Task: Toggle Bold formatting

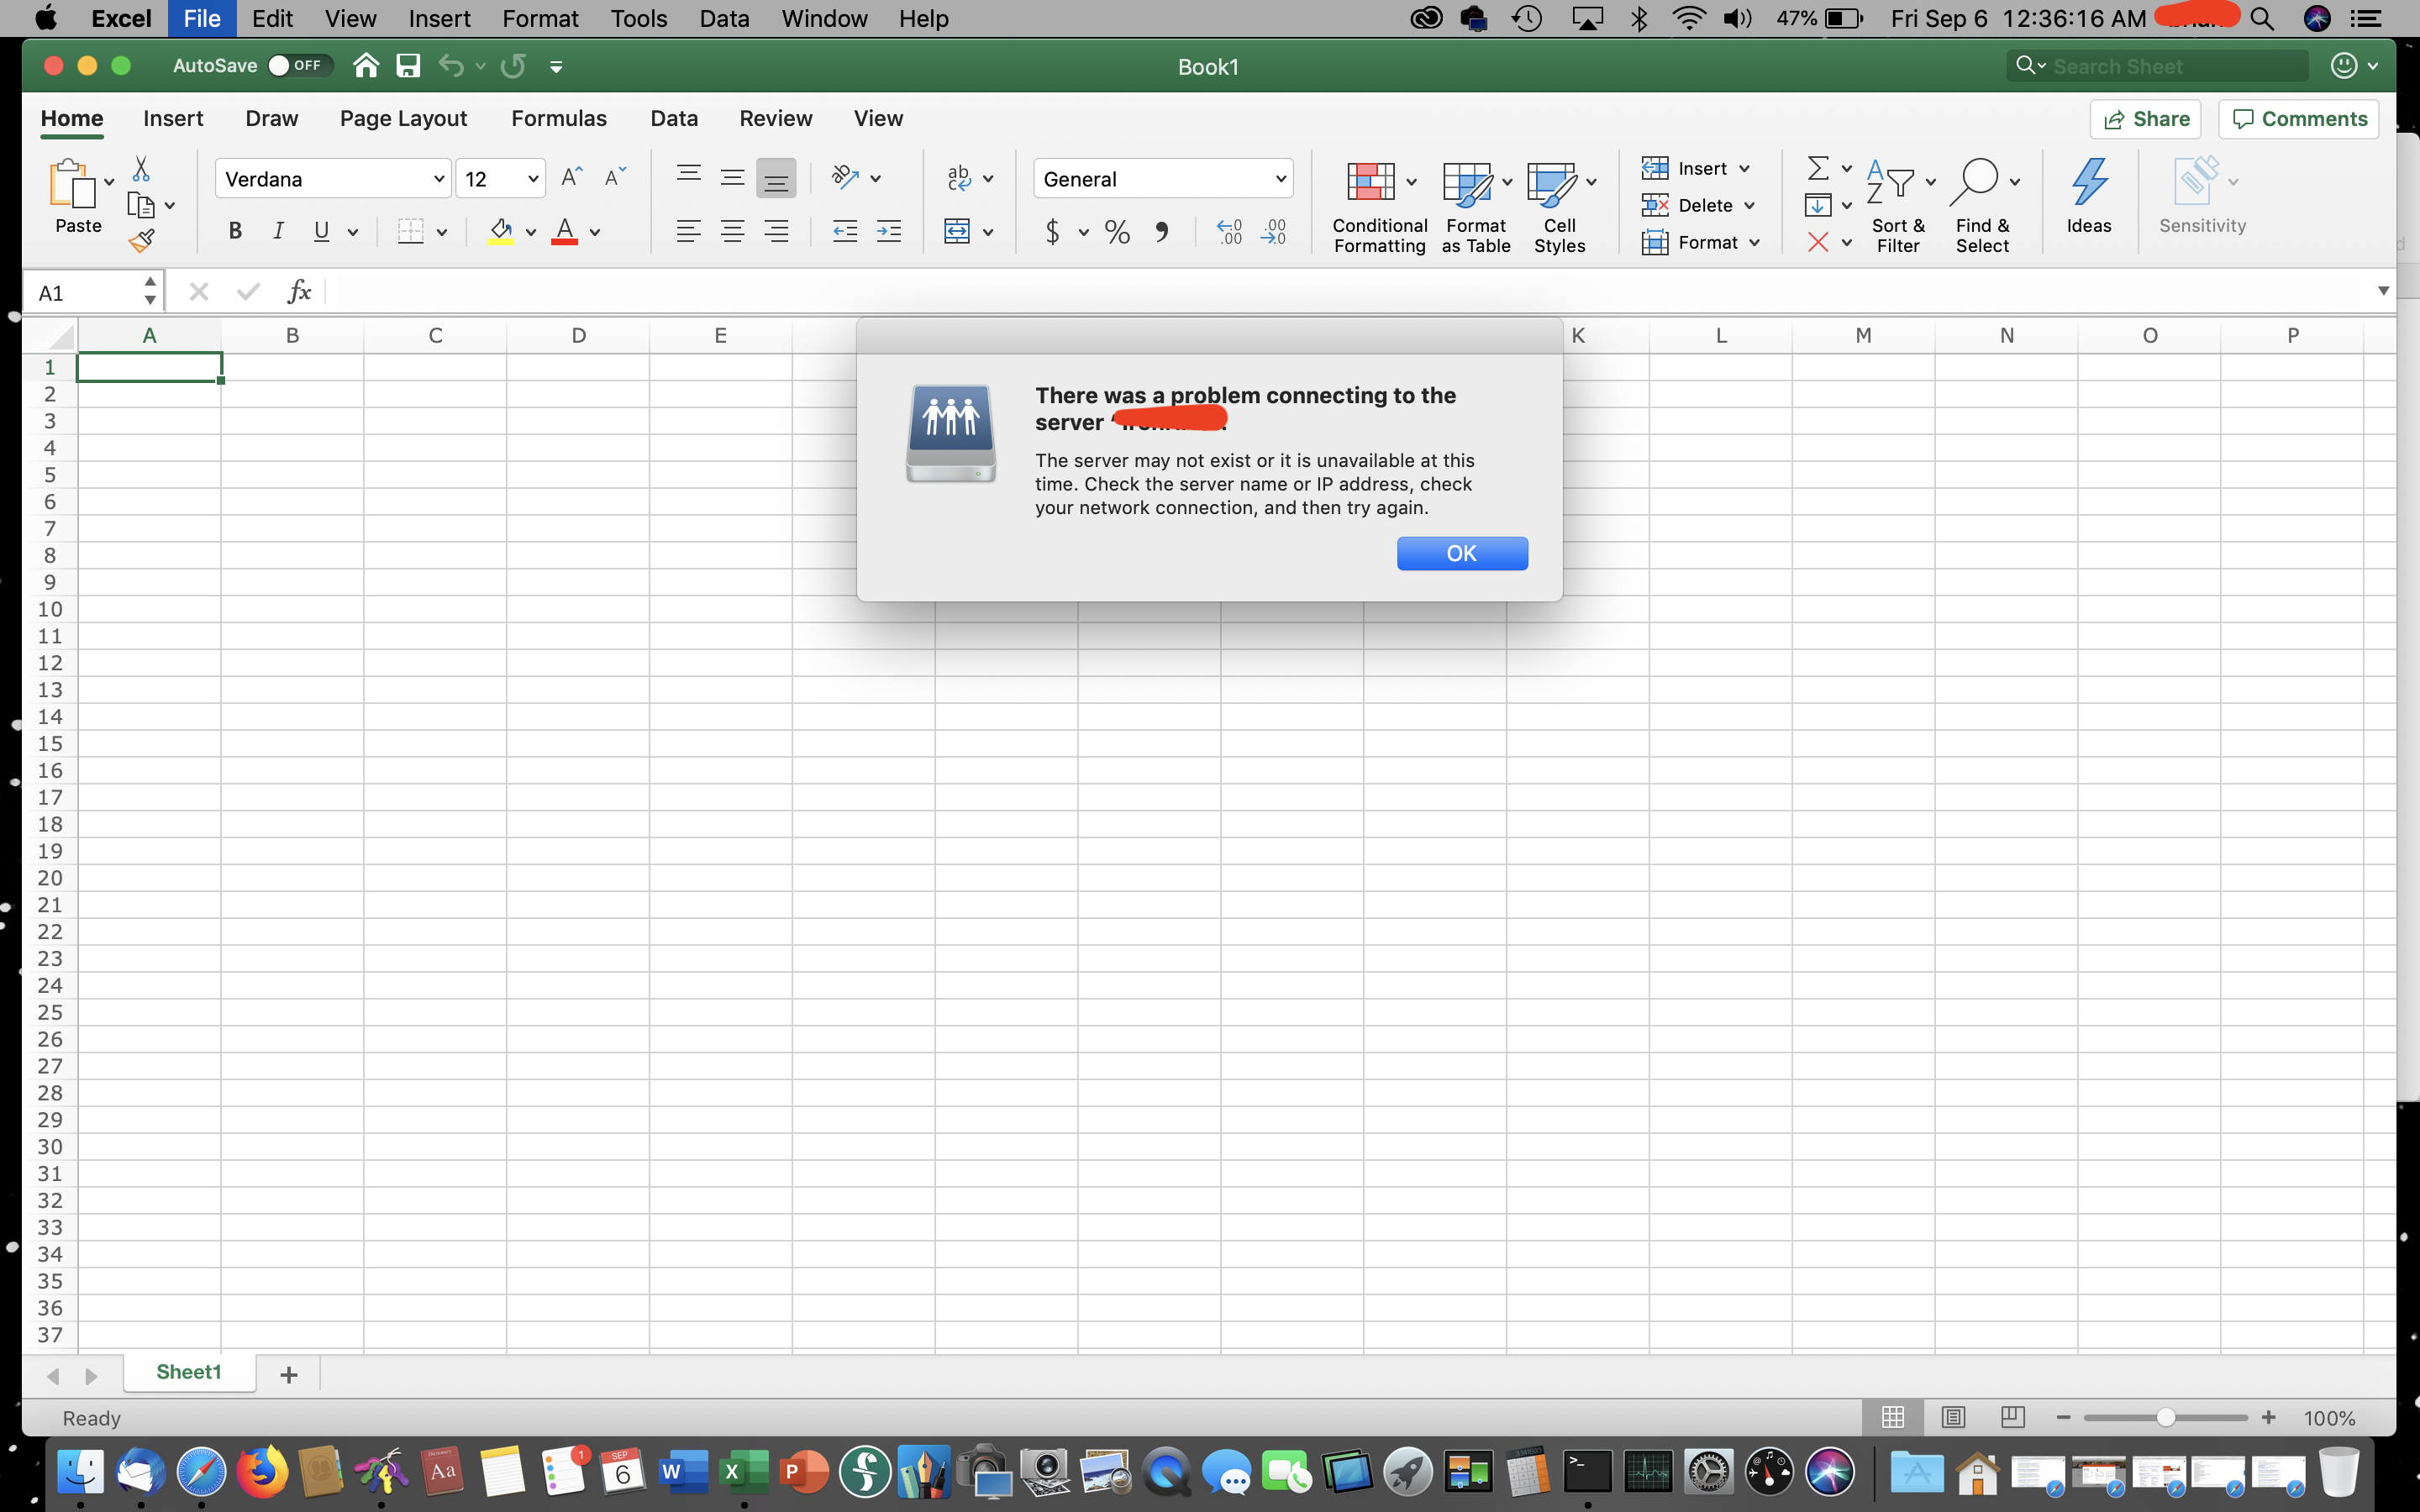Action: coord(235,232)
